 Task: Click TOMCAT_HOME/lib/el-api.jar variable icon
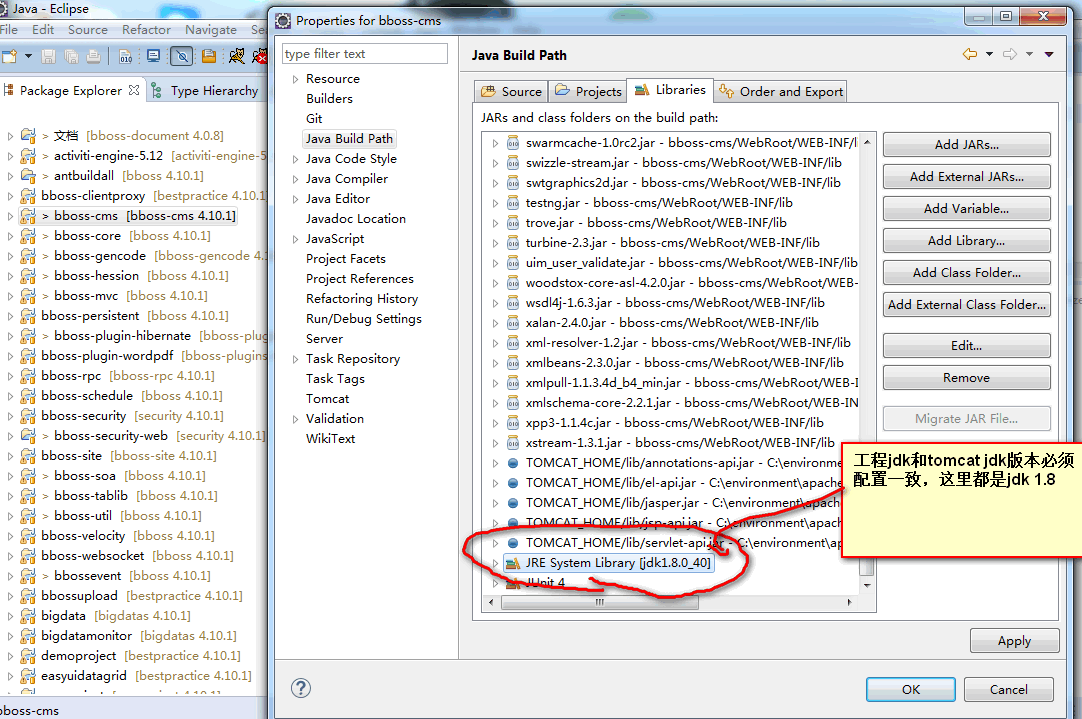pos(513,483)
